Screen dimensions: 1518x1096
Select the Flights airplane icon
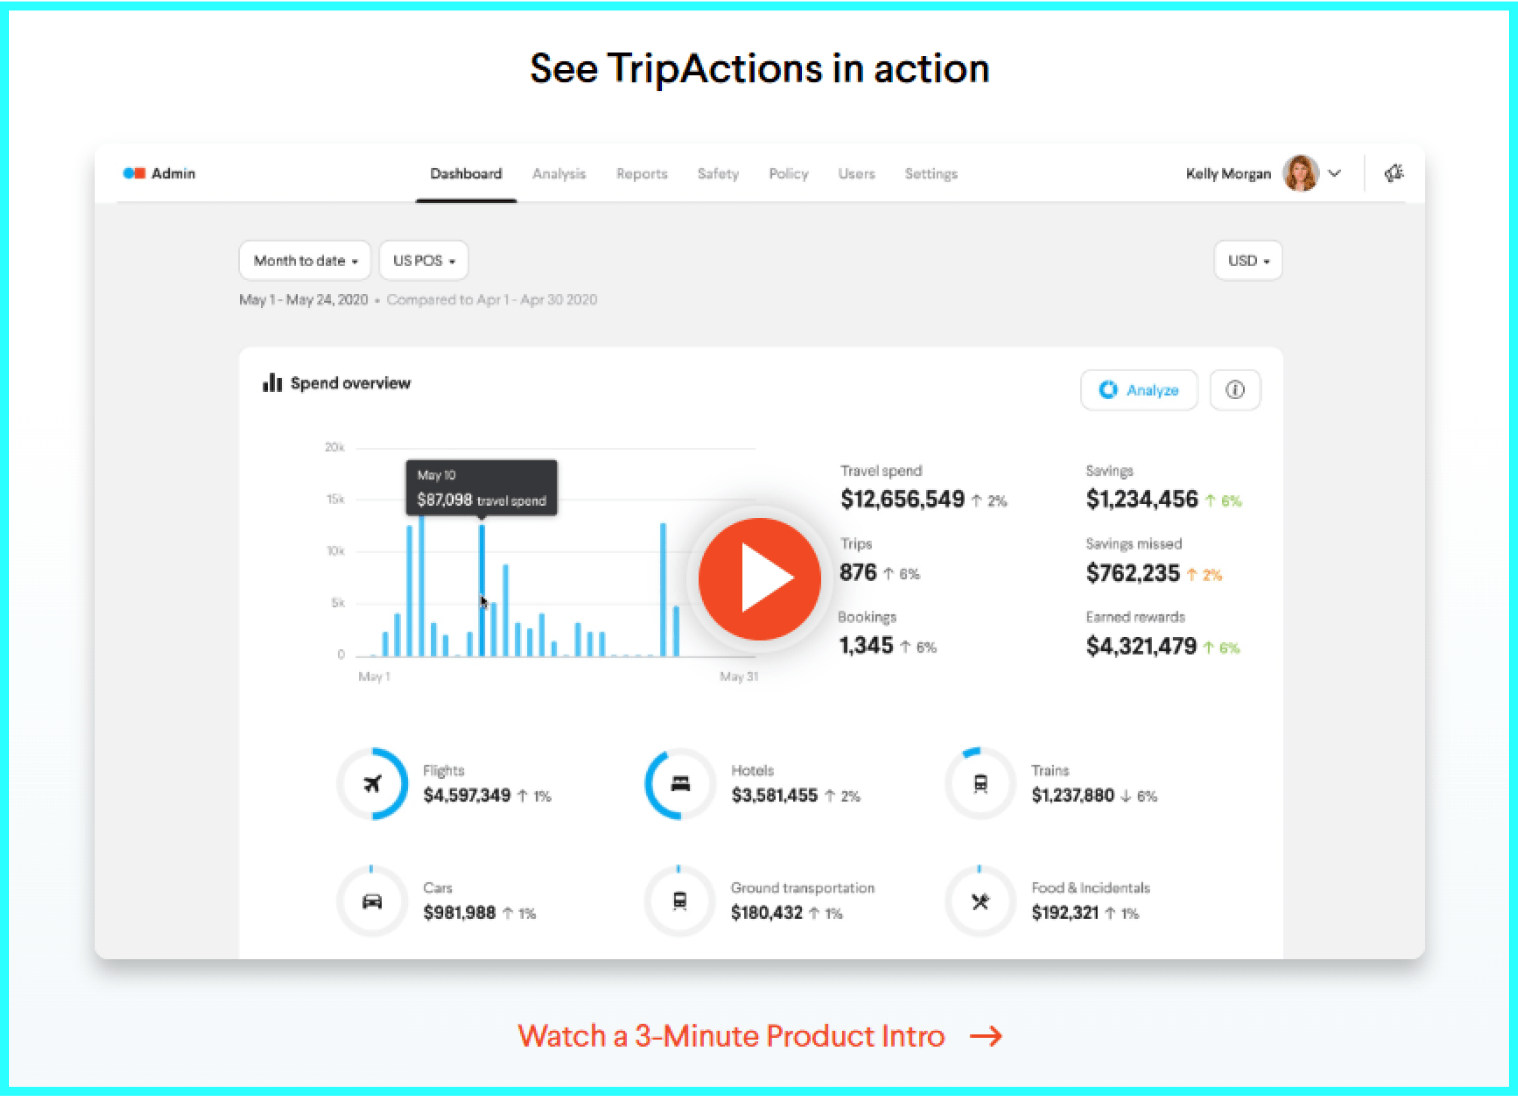pos(372,783)
